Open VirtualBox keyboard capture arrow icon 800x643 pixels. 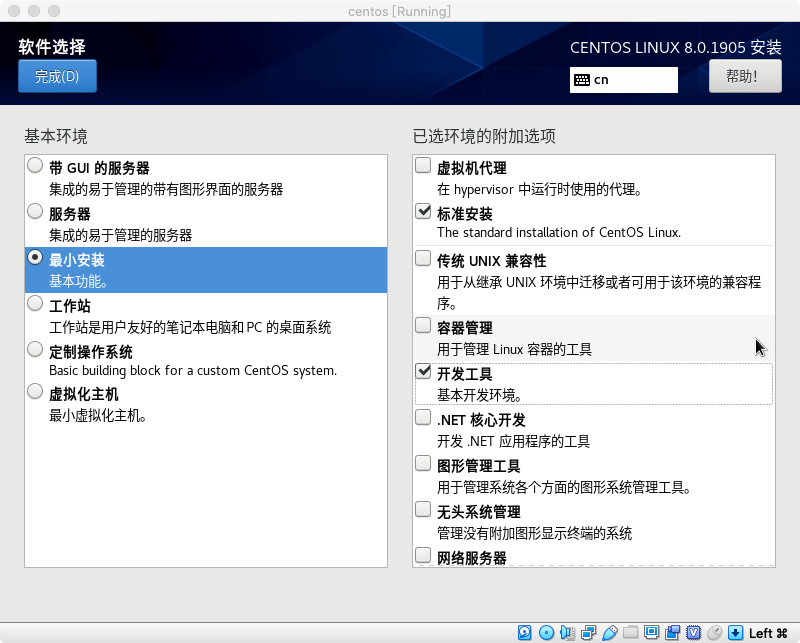735,633
